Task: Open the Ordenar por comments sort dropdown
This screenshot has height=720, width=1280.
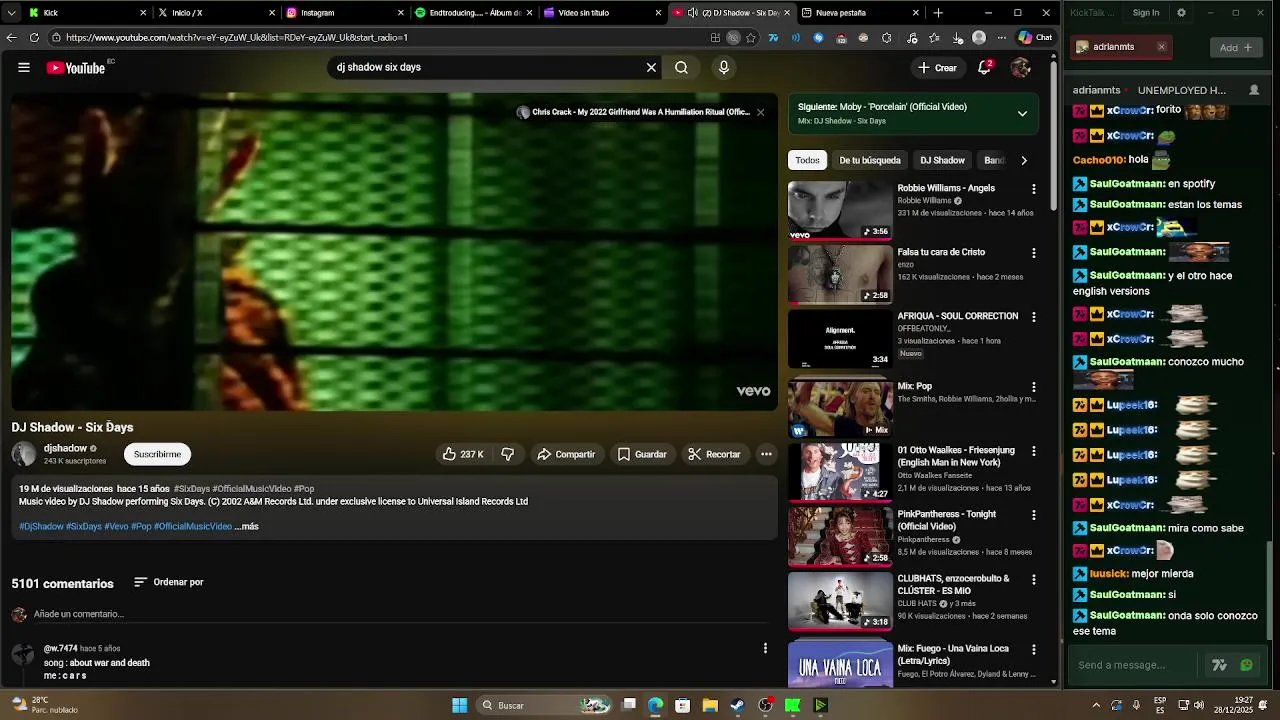Action: pyautogui.click(x=168, y=582)
